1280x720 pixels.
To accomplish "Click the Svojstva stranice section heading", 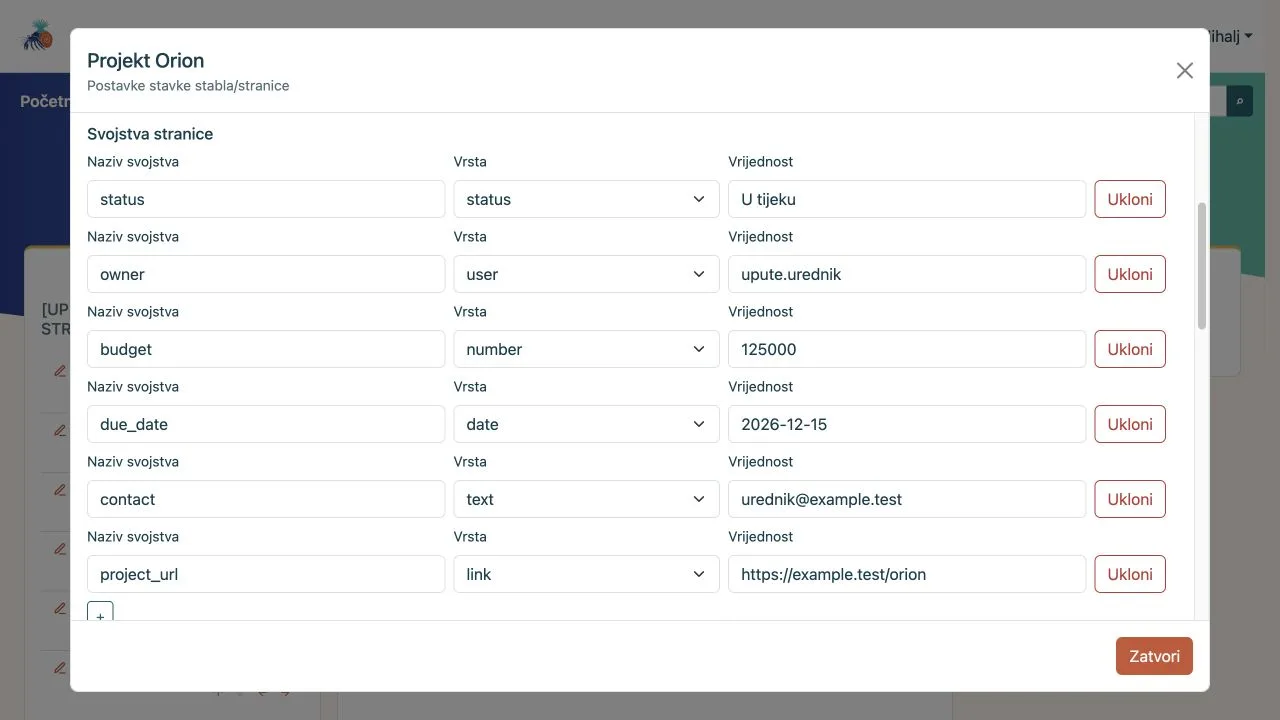I will (150, 134).
